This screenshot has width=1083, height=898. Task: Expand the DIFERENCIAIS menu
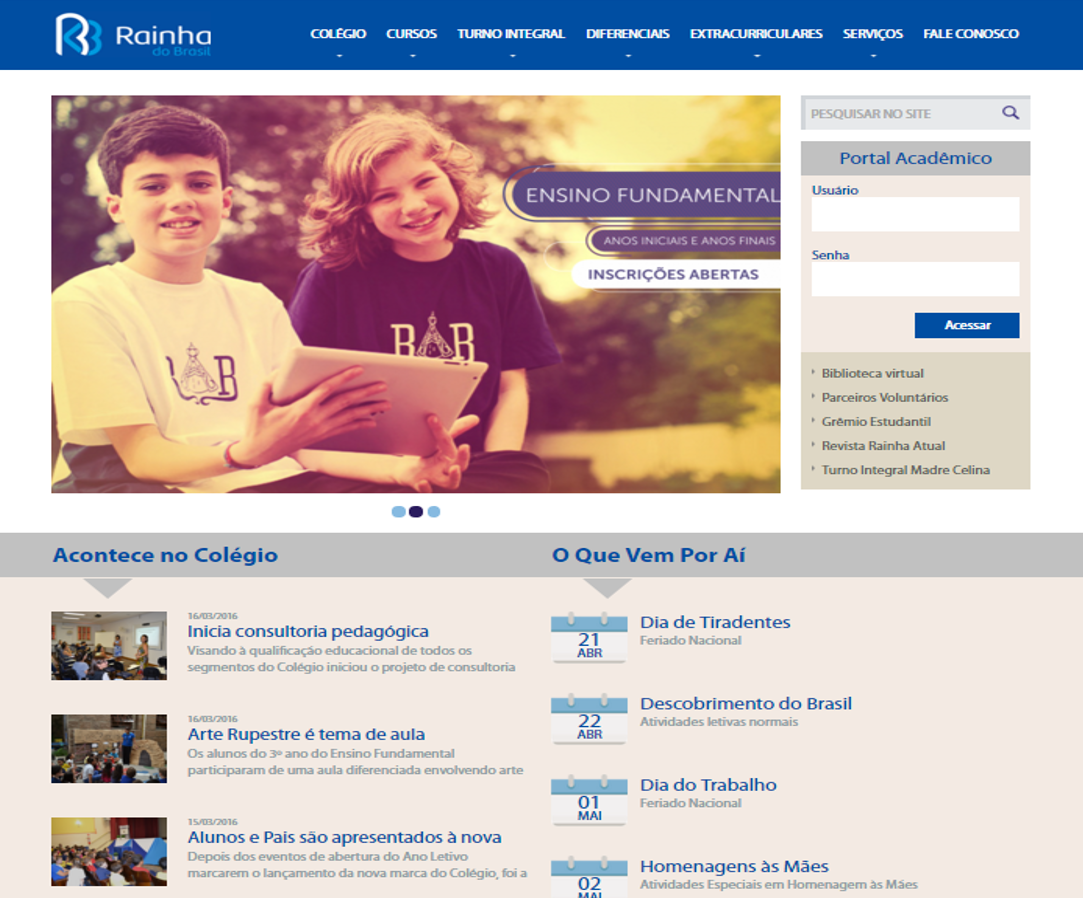(x=628, y=34)
